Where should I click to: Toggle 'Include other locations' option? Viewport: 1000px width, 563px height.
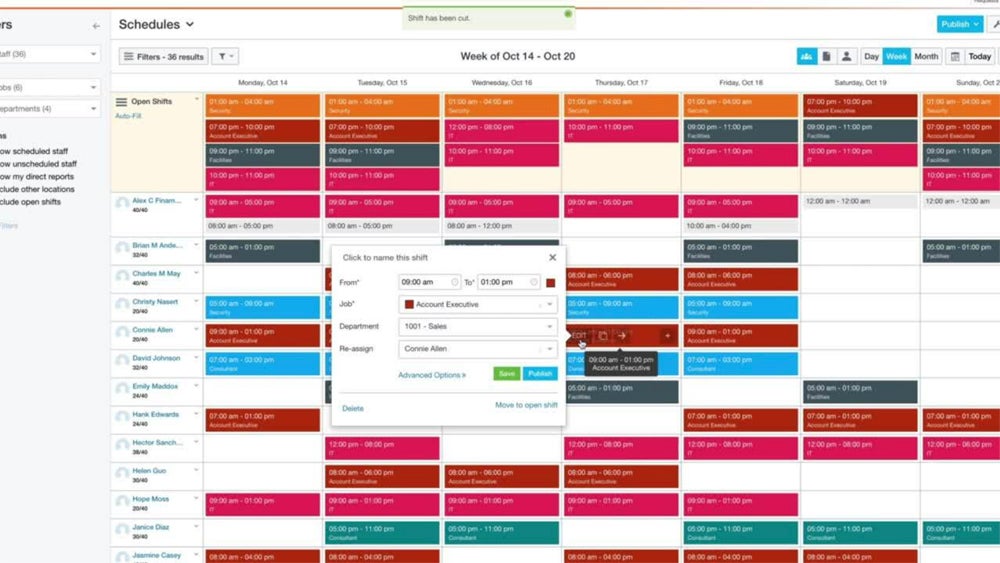(x=37, y=189)
